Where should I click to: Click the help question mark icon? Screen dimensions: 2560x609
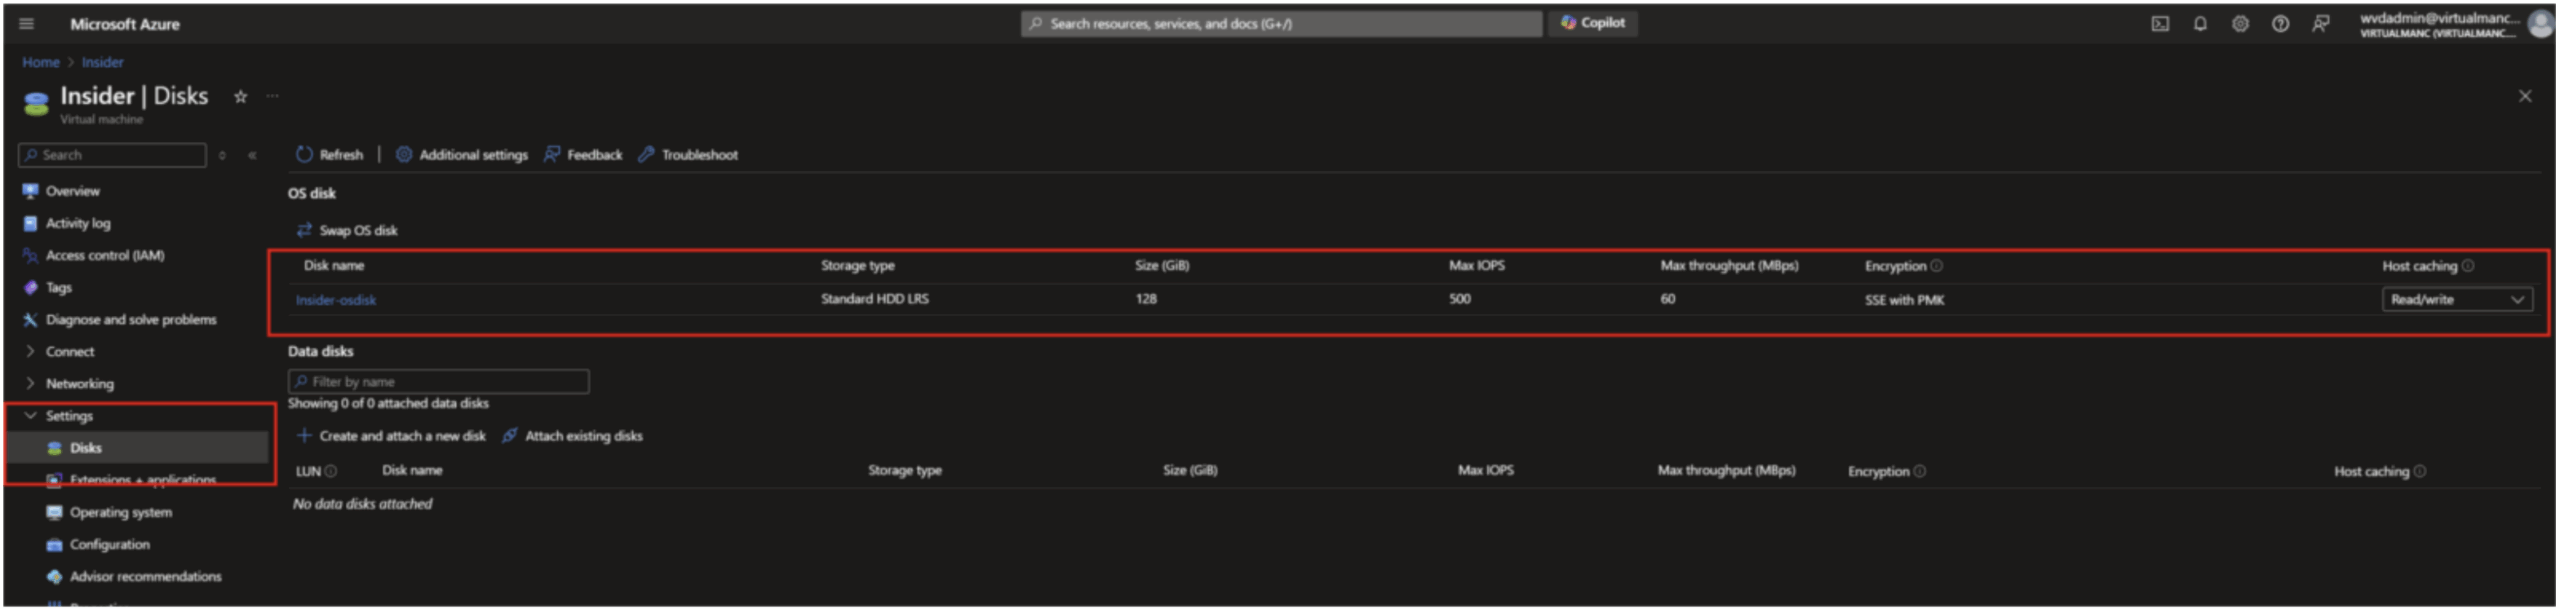point(2280,24)
